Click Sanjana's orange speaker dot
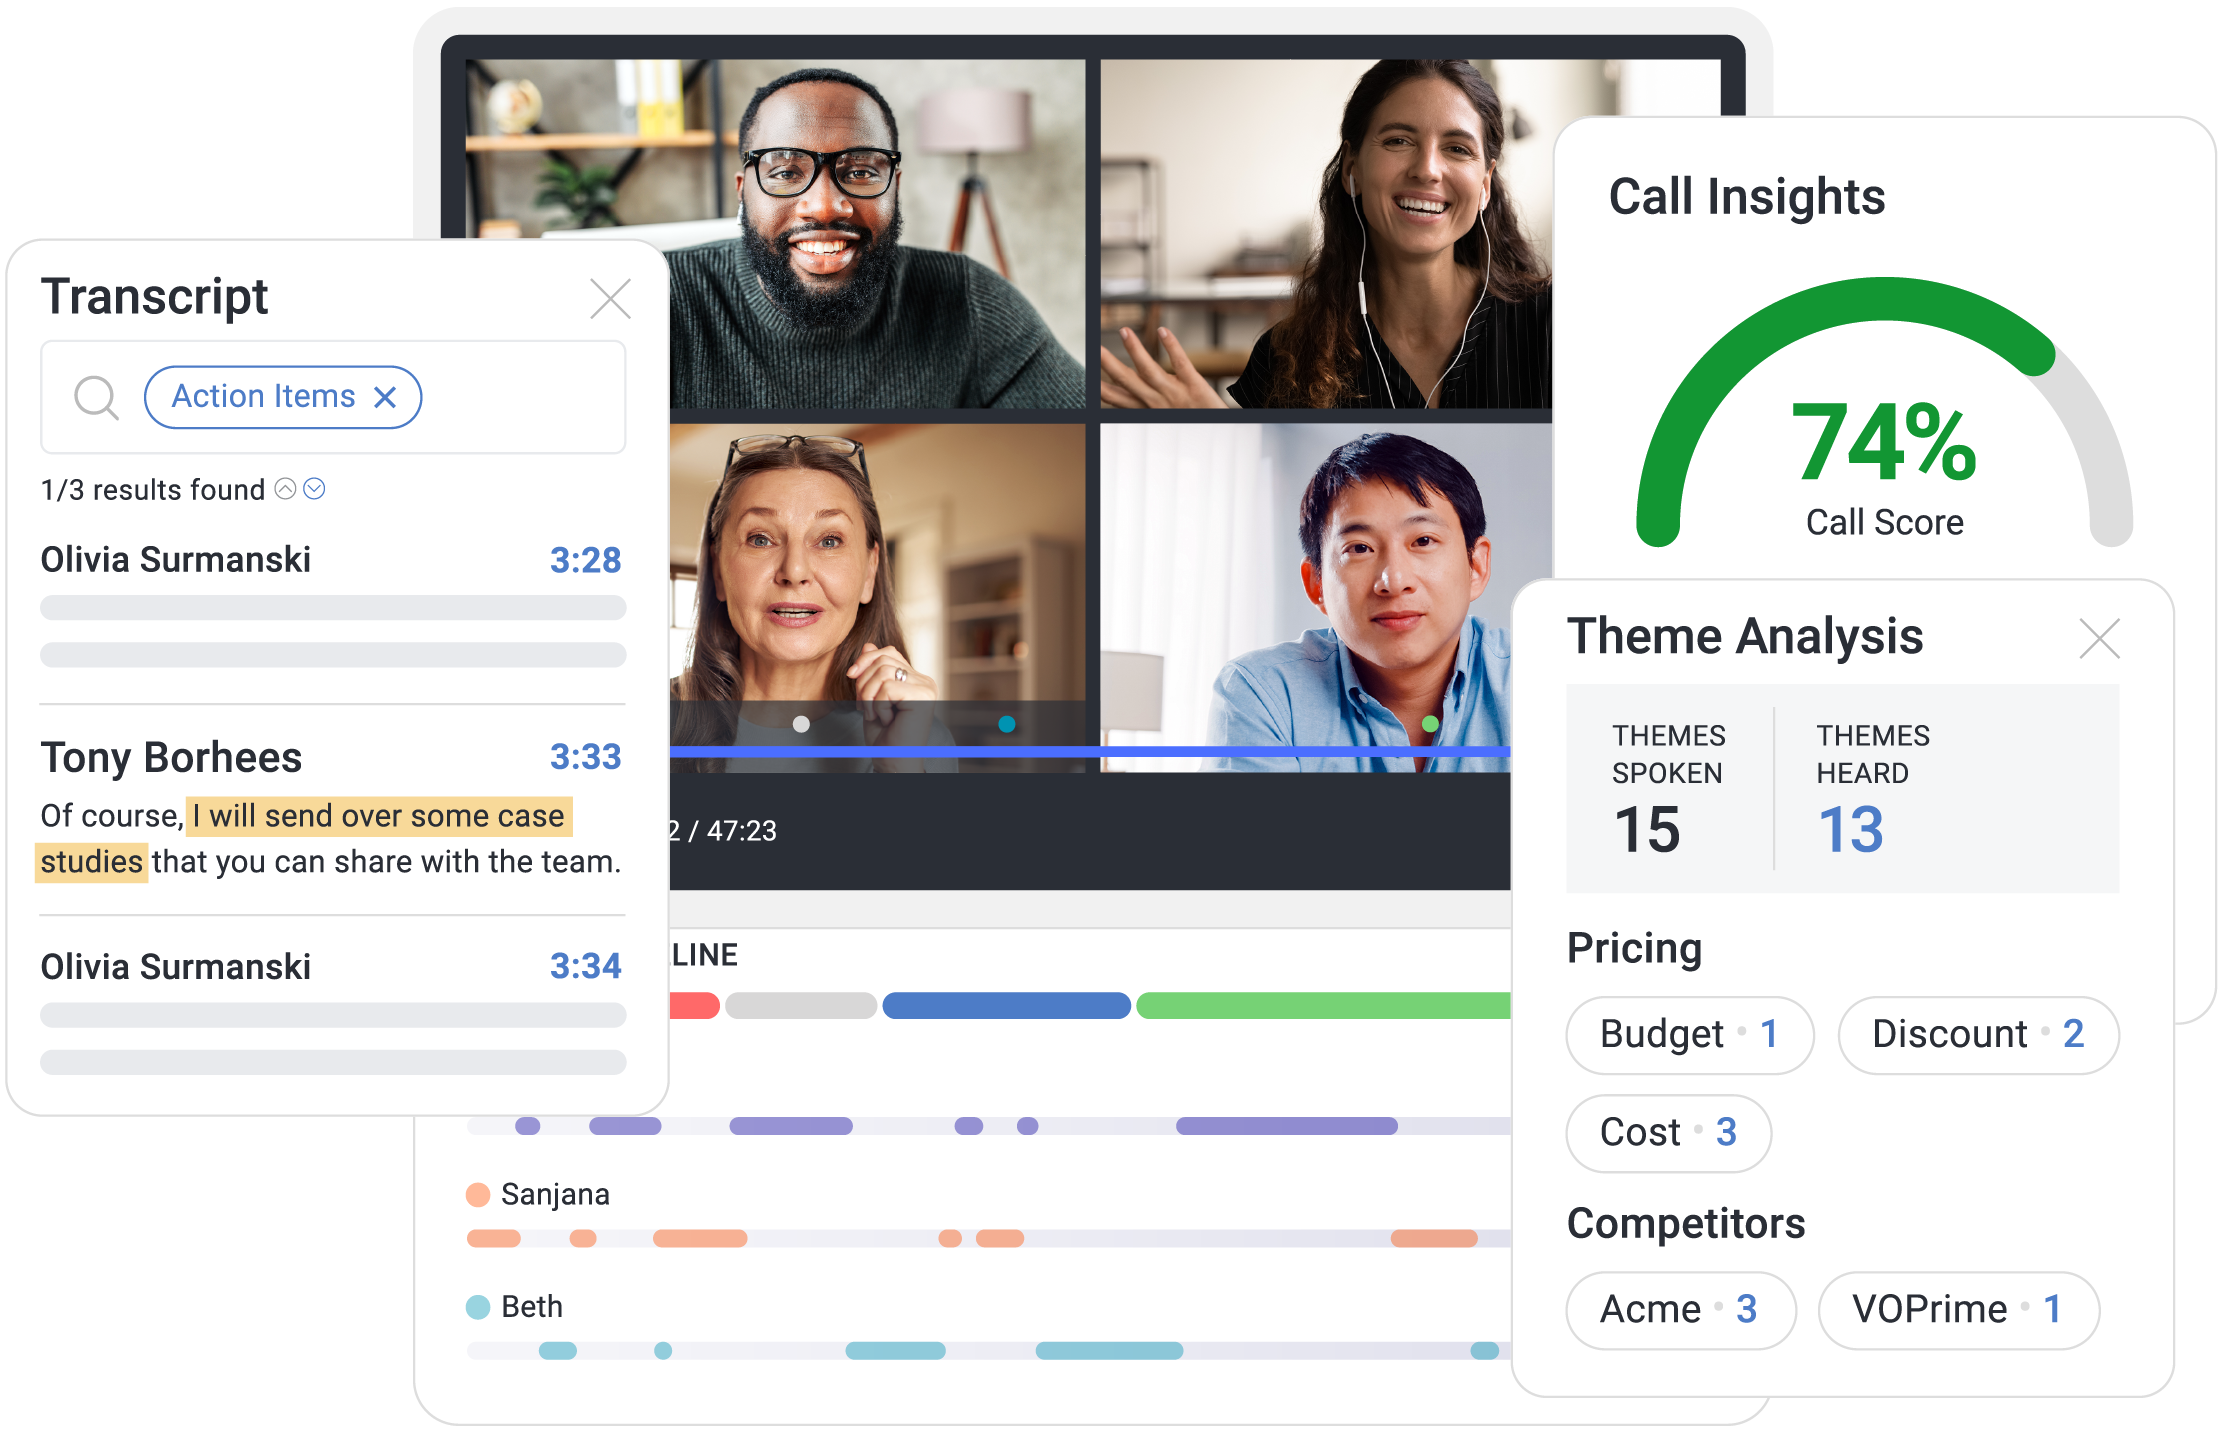This screenshot has width=2223, height=1432. 478,1194
